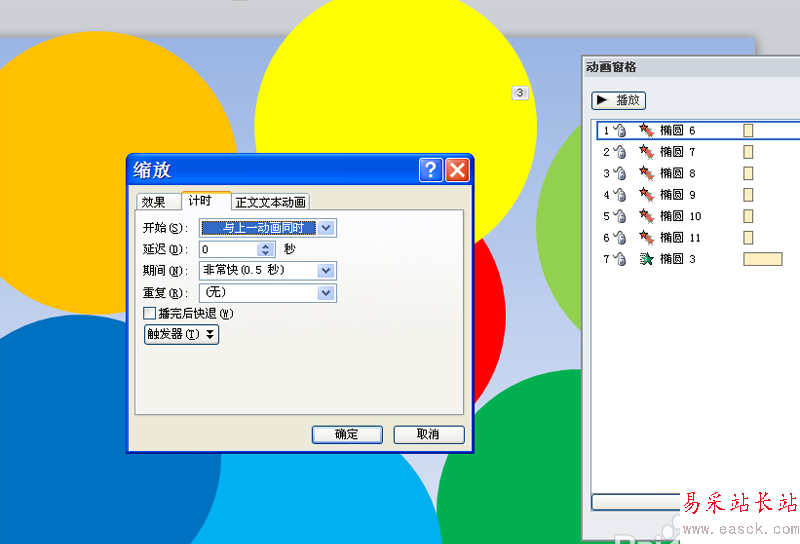Screen dimensions: 800x544
Task: Open the 开始 dropdown arrow
Action: click(327, 228)
